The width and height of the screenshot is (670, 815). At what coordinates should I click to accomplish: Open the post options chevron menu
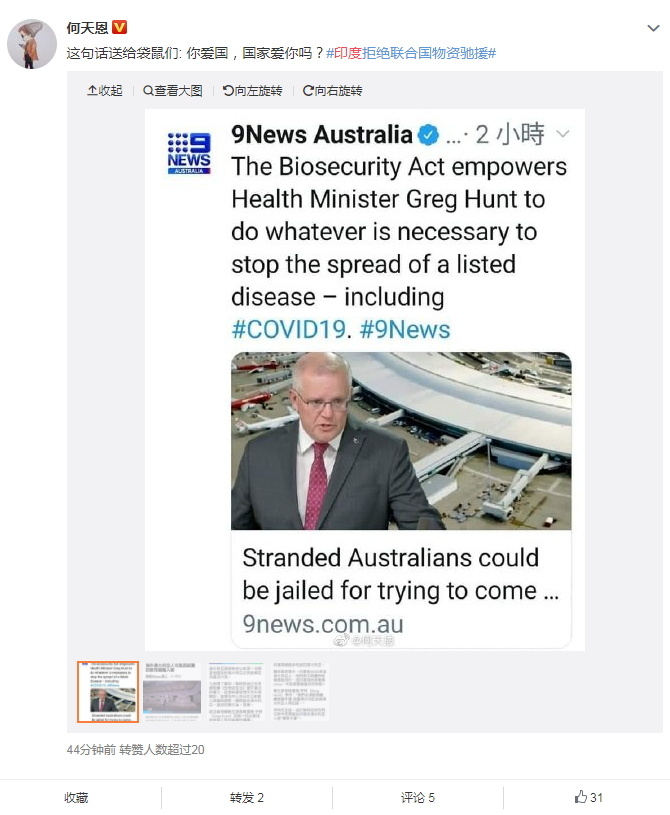[653, 28]
